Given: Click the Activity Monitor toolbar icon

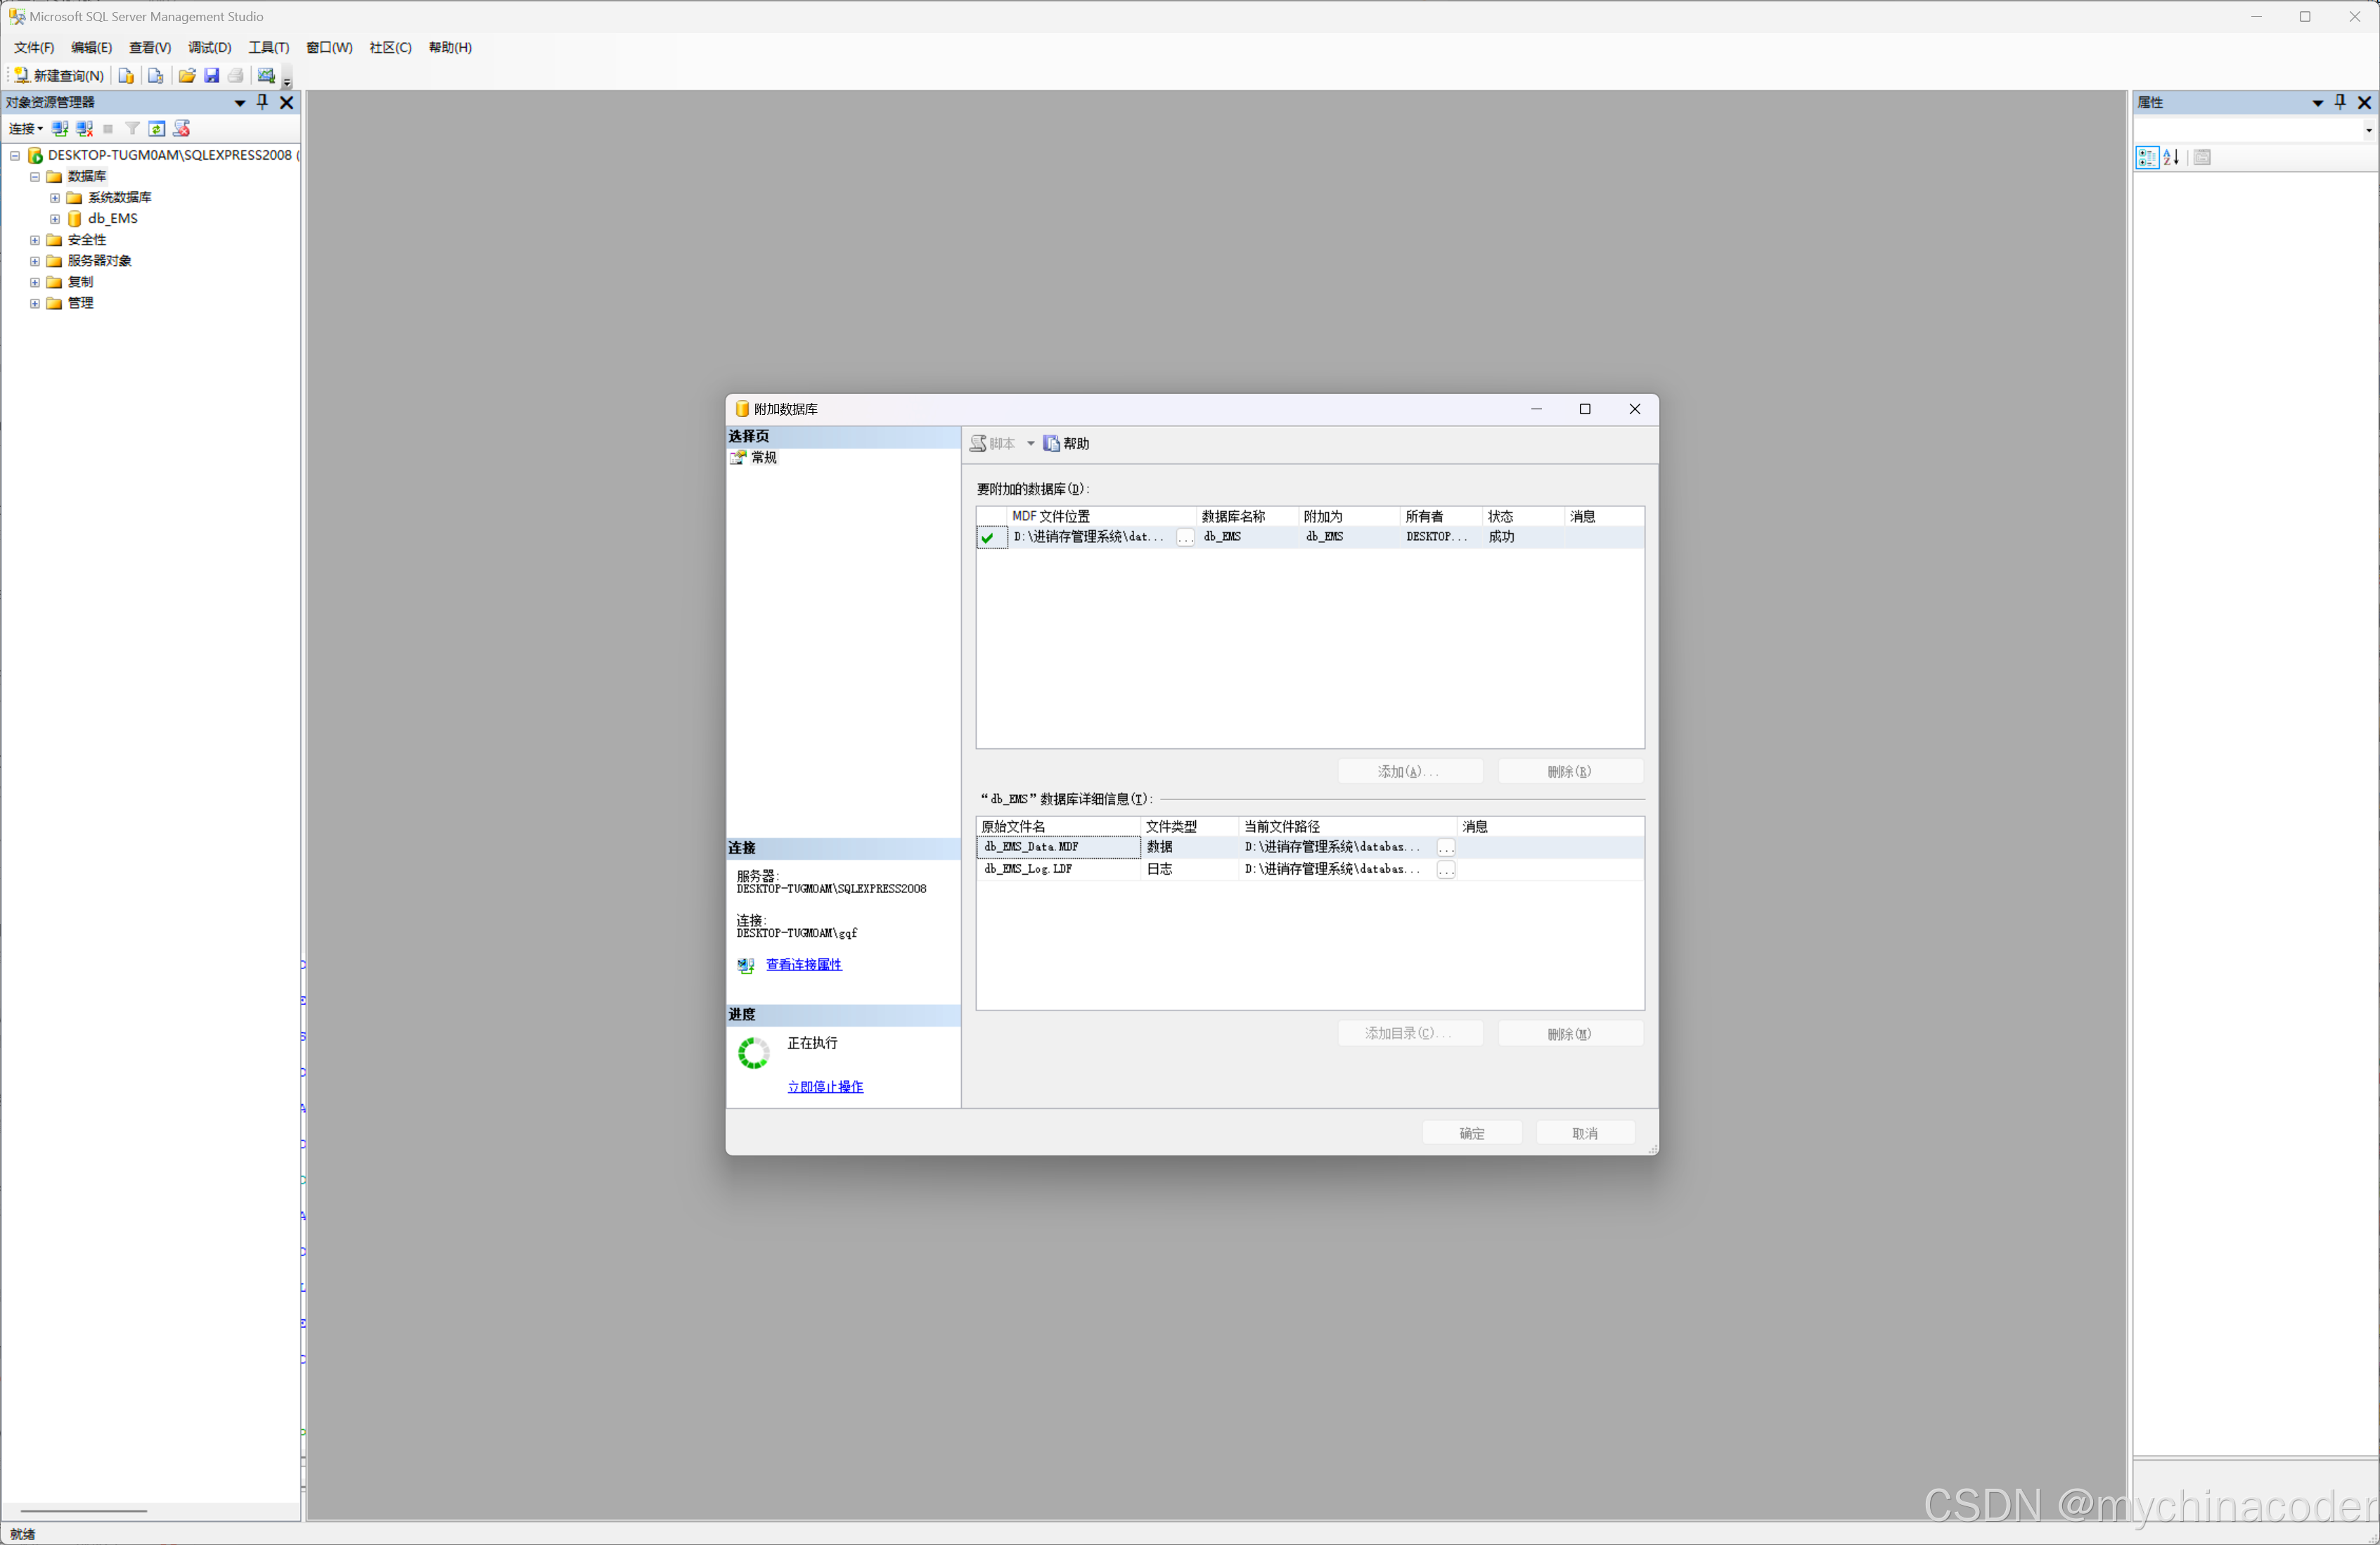Looking at the screenshot, I should pos(266,76).
